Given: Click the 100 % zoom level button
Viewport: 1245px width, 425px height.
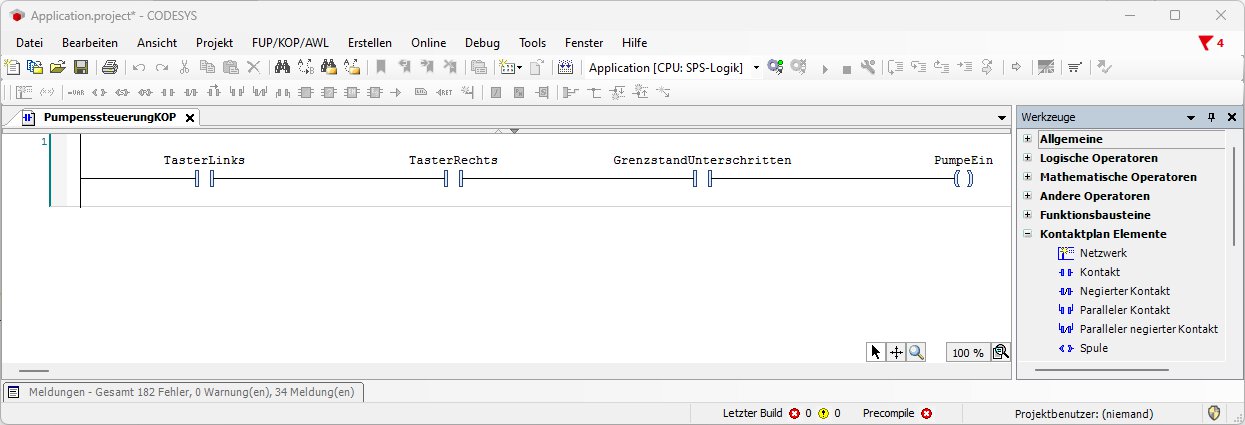Looking at the screenshot, I should click(966, 353).
